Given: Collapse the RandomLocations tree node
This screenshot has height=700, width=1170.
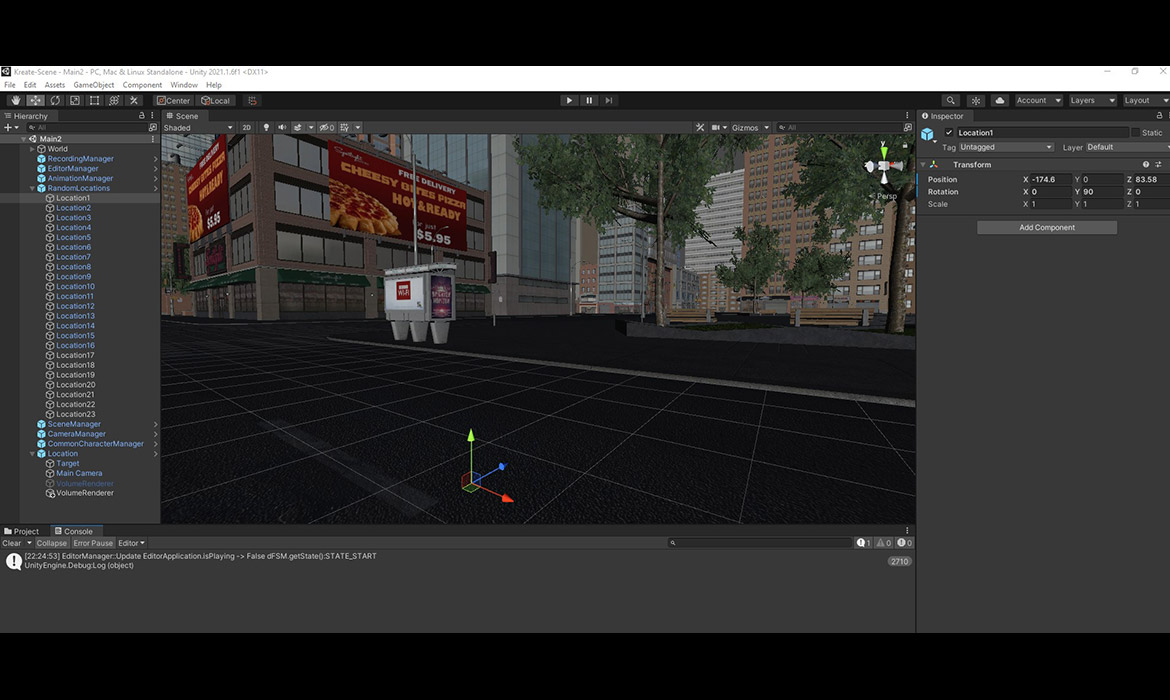Looking at the screenshot, I should tap(32, 188).
